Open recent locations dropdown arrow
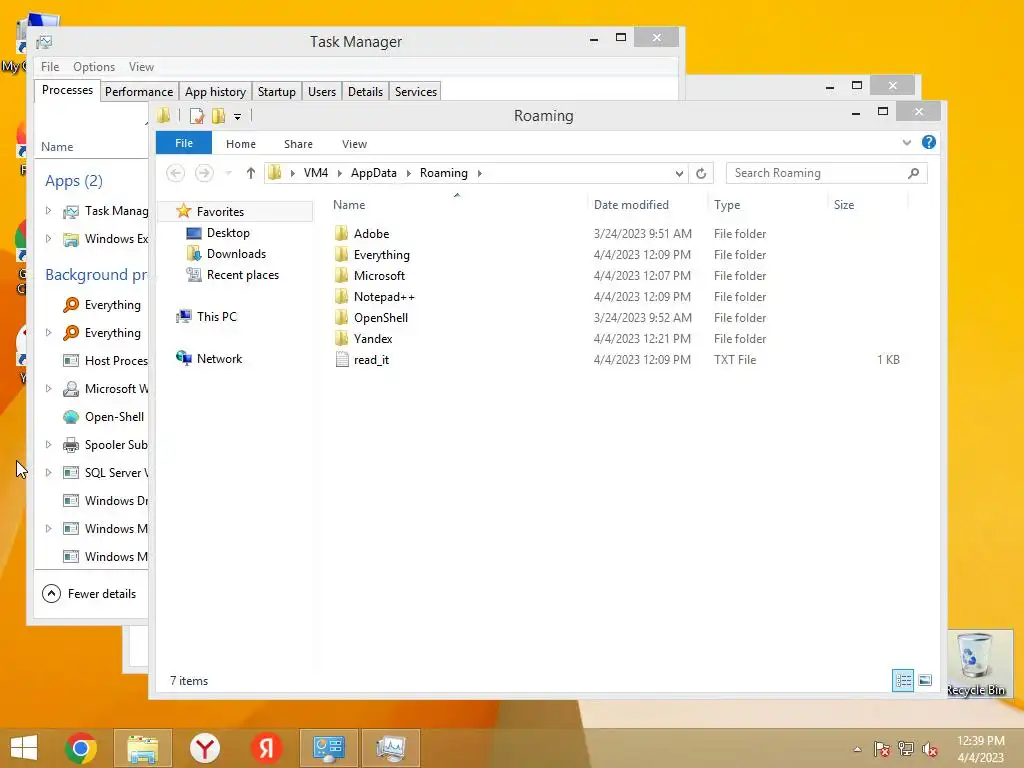This screenshot has height=768, width=1024. (228, 173)
